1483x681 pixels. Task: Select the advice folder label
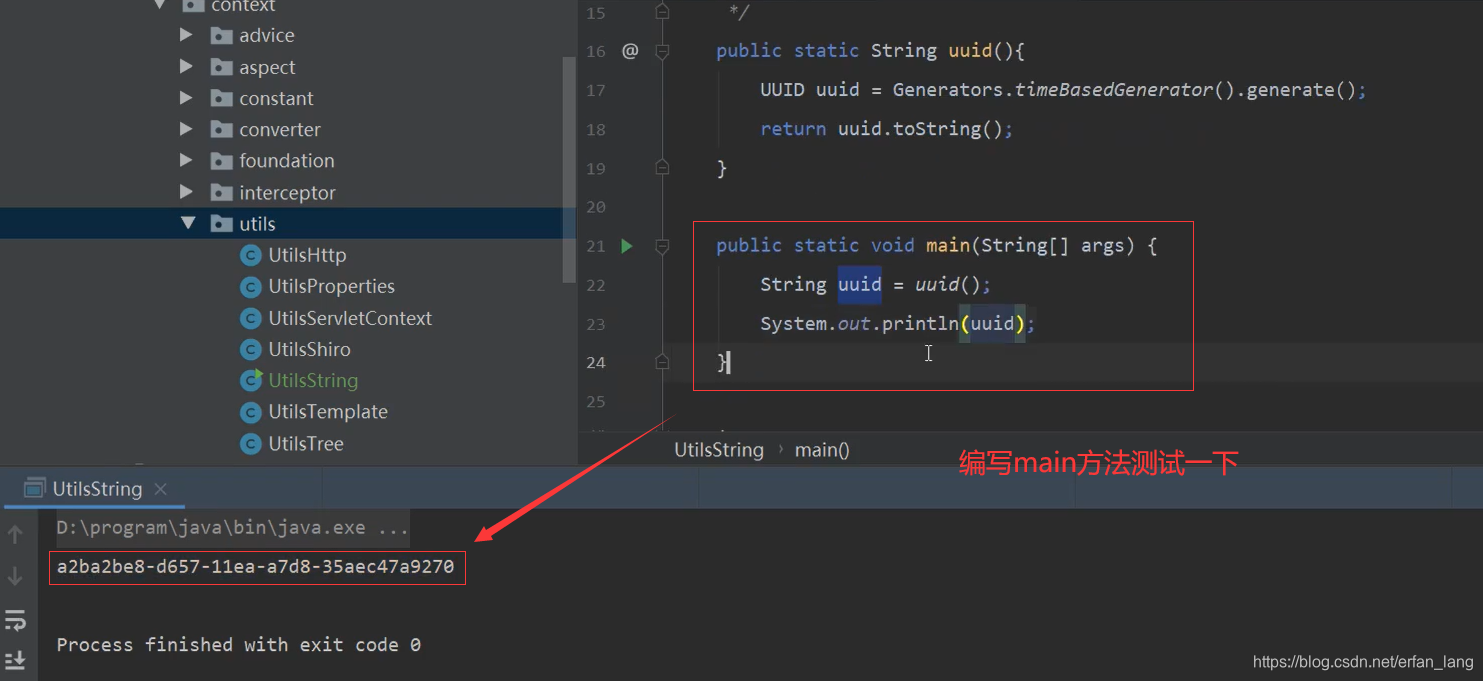pyautogui.click(x=267, y=35)
